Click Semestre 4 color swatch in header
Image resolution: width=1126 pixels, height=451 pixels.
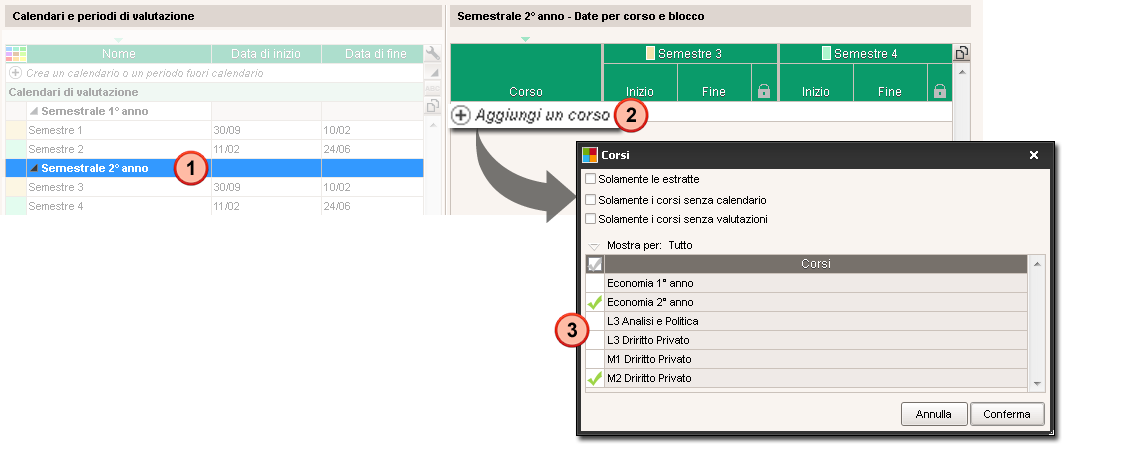(x=827, y=53)
